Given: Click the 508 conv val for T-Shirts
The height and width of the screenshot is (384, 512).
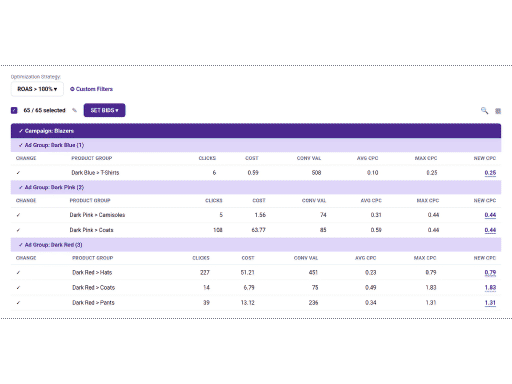Looking at the screenshot, I should point(316,173).
